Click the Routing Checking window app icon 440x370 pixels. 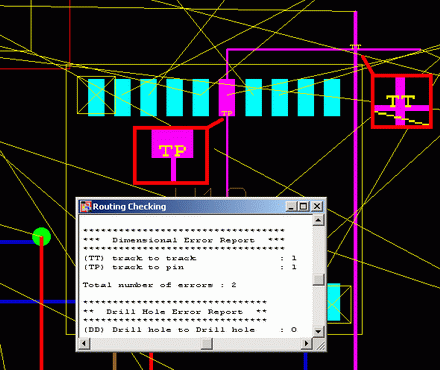coord(86,206)
